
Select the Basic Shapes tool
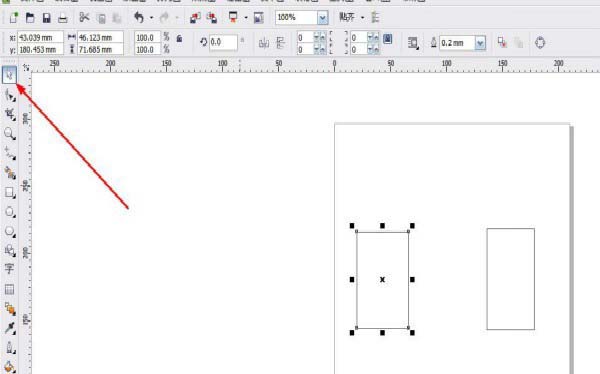[x=10, y=251]
